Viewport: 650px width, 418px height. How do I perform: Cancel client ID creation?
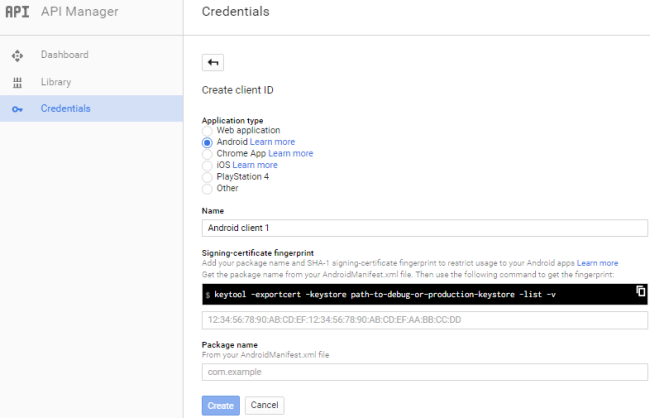tap(264, 405)
